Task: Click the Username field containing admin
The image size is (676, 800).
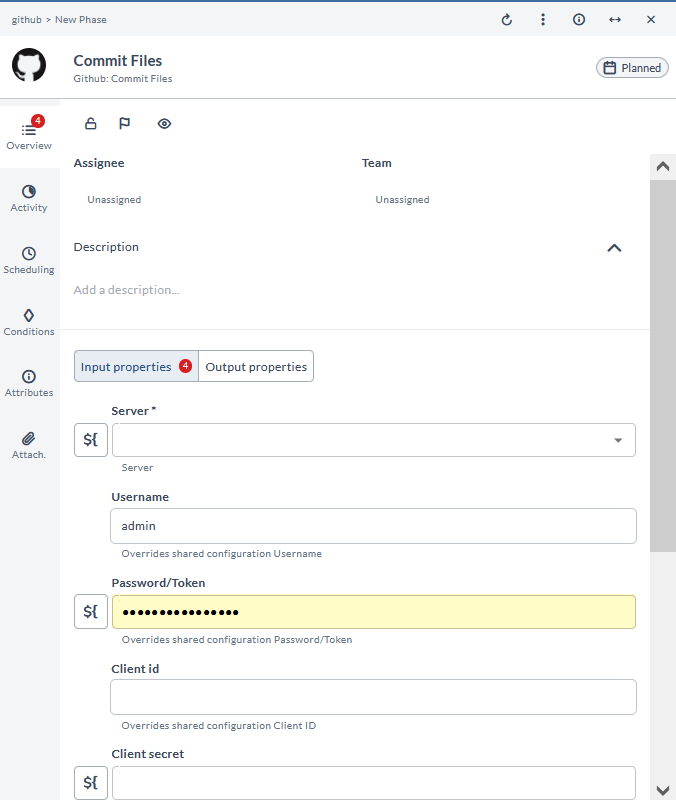Action: [x=373, y=526]
